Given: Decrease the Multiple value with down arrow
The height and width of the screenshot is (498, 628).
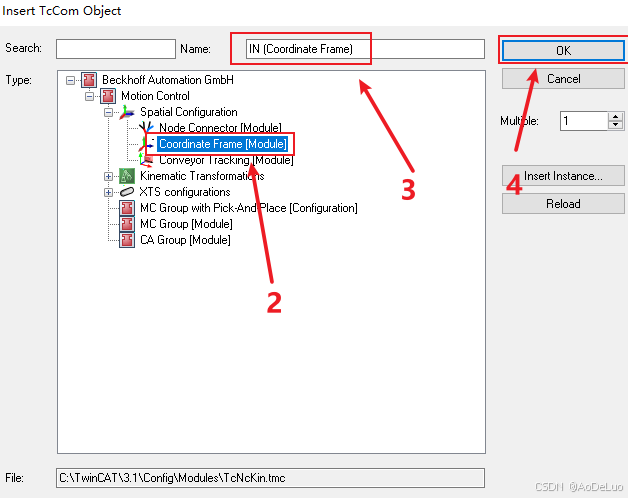Looking at the screenshot, I should pyautogui.click(x=616, y=125).
